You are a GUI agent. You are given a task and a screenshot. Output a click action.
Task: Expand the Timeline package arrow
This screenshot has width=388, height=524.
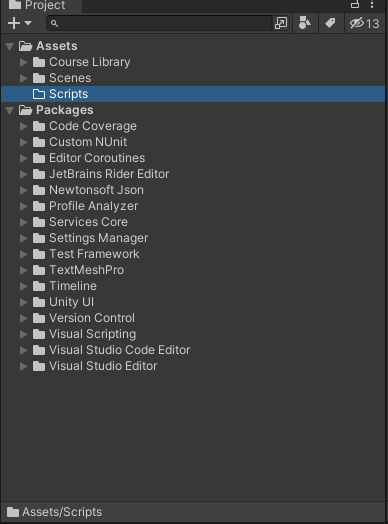(23, 286)
